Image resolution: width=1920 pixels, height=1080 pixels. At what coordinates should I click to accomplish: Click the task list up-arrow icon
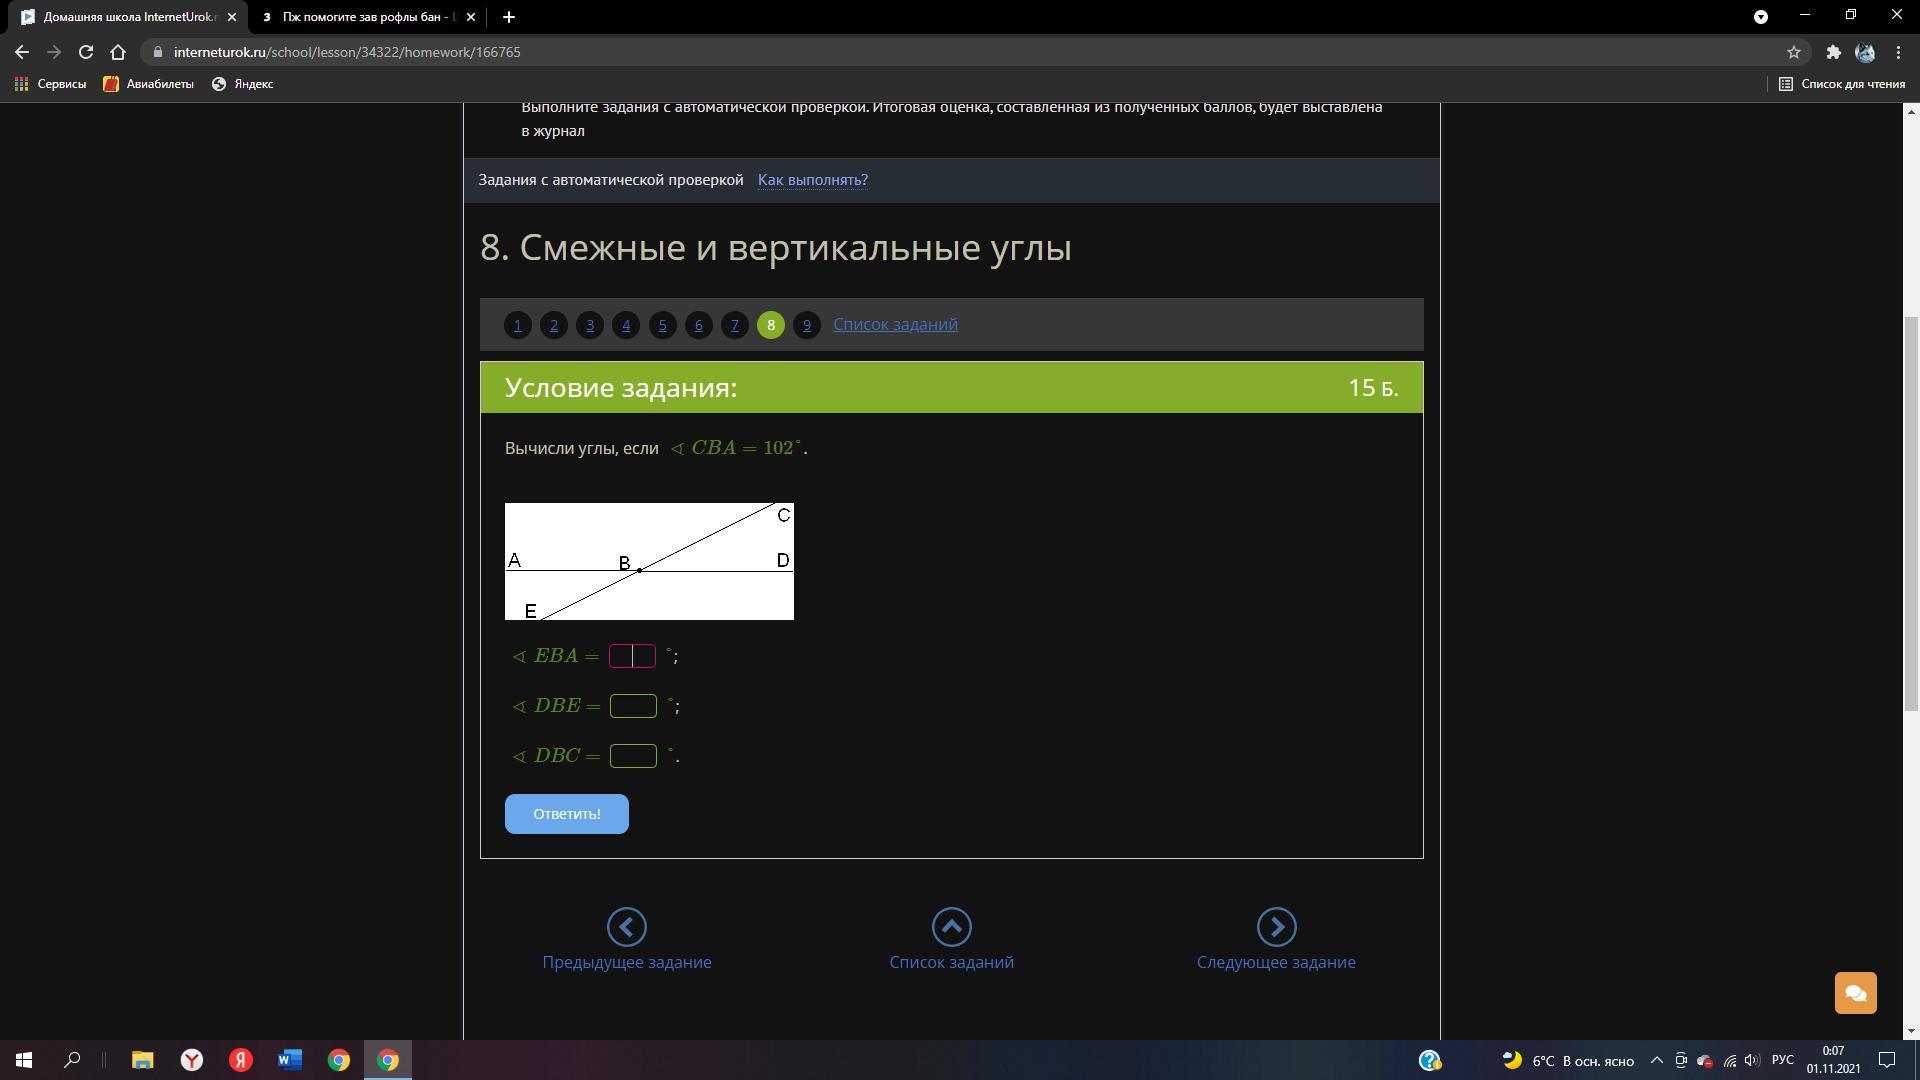click(x=951, y=927)
